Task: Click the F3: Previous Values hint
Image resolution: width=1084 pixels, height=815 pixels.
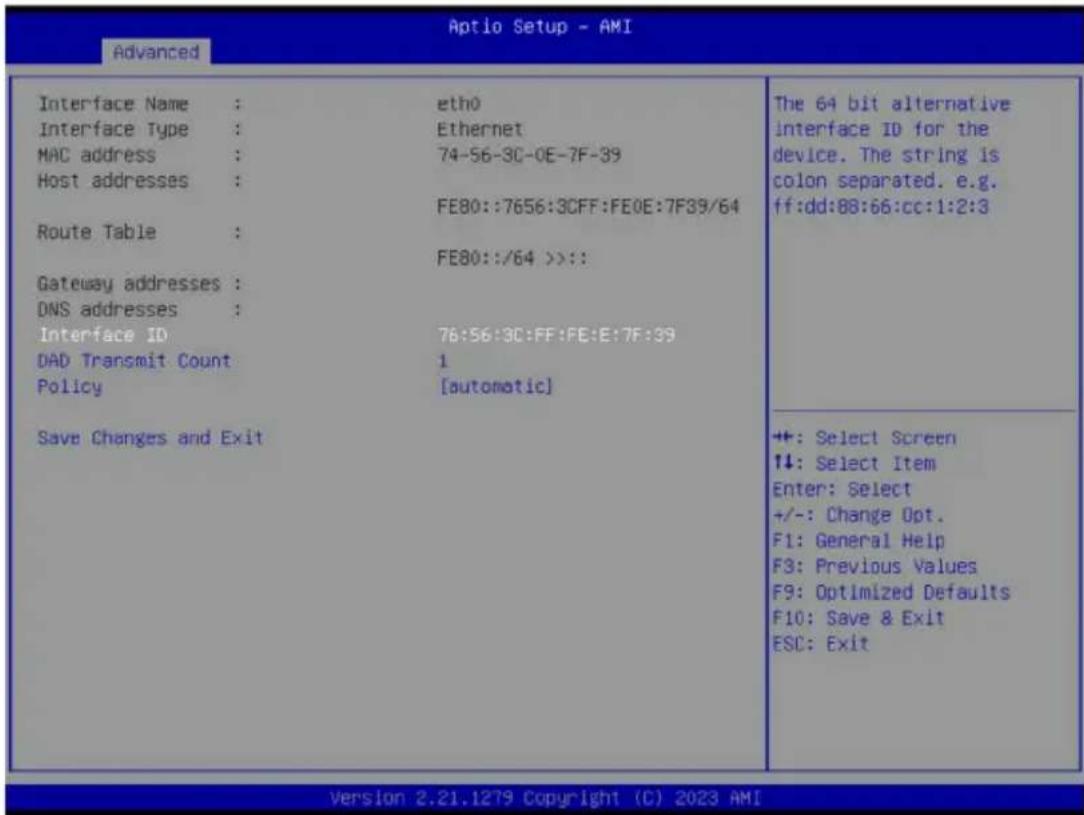Action: coord(875,567)
